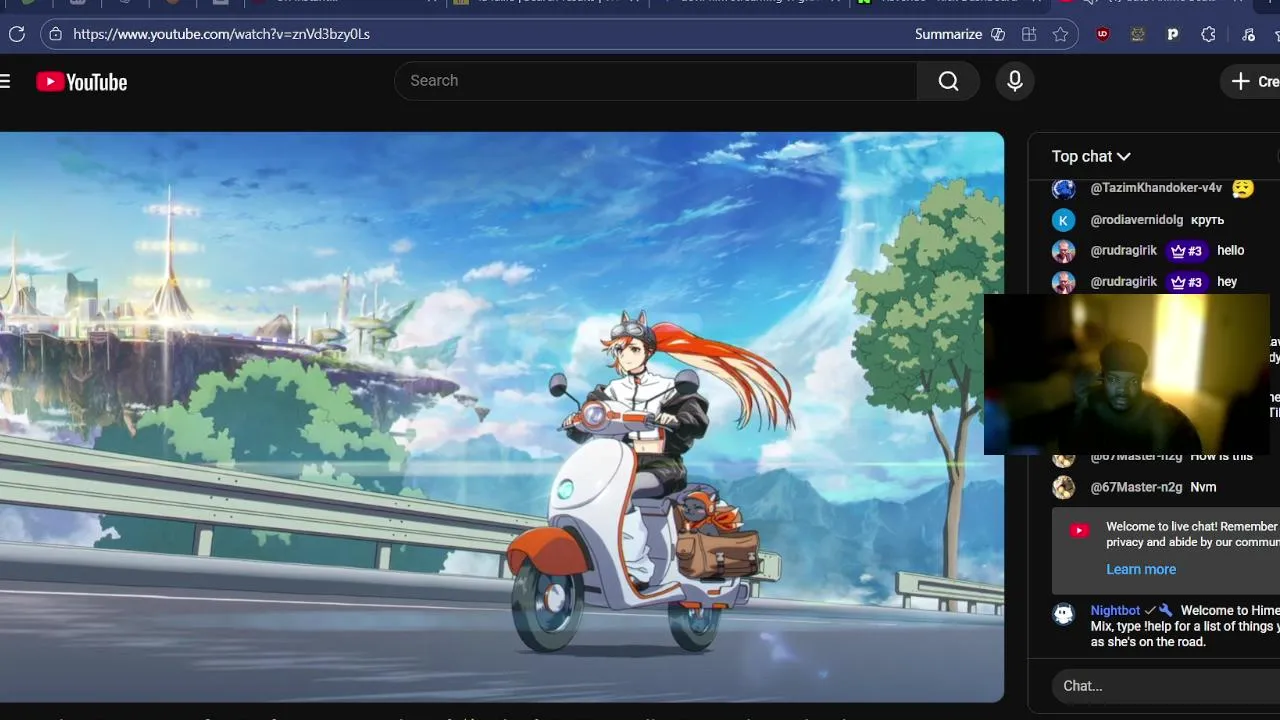1280x720 pixels.
Task: Expand the Top chat dropdown
Action: click(x=1091, y=156)
